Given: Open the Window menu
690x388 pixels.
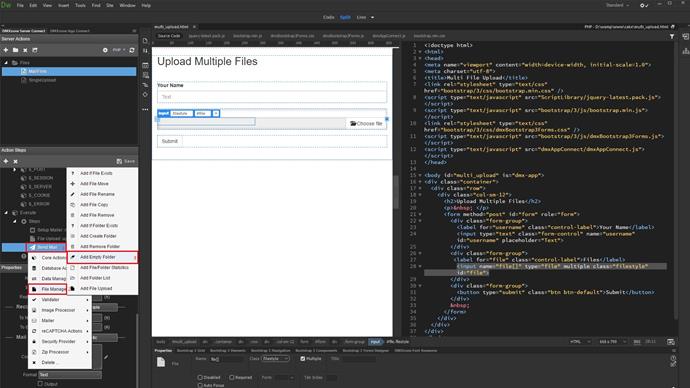Looking at the screenshot, I should (128, 5).
